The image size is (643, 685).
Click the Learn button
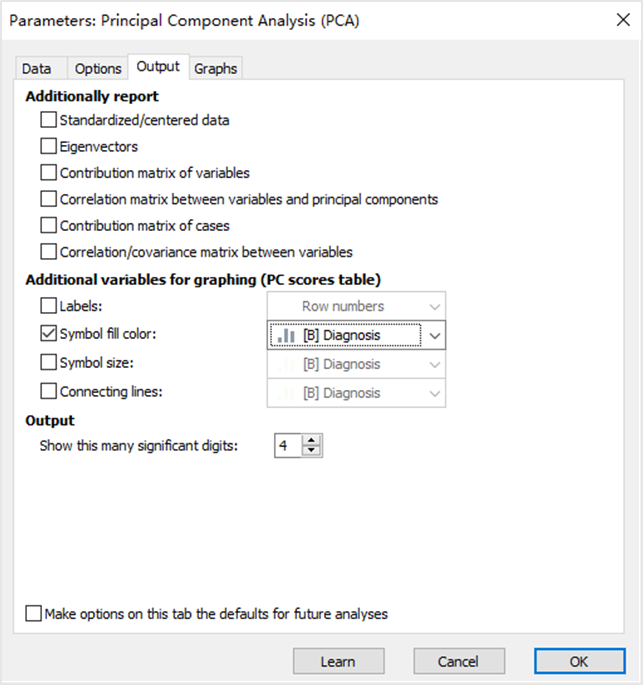tap(338, 661)
